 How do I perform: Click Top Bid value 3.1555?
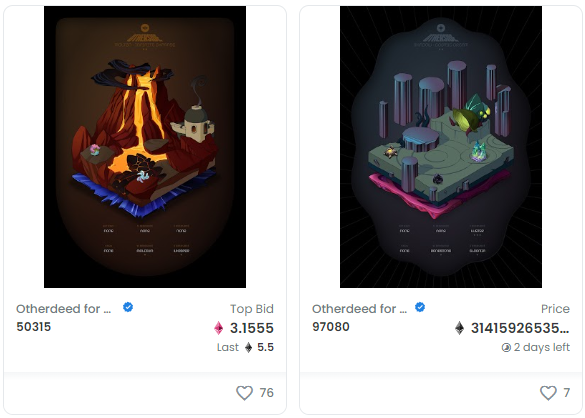pos(252,328)
